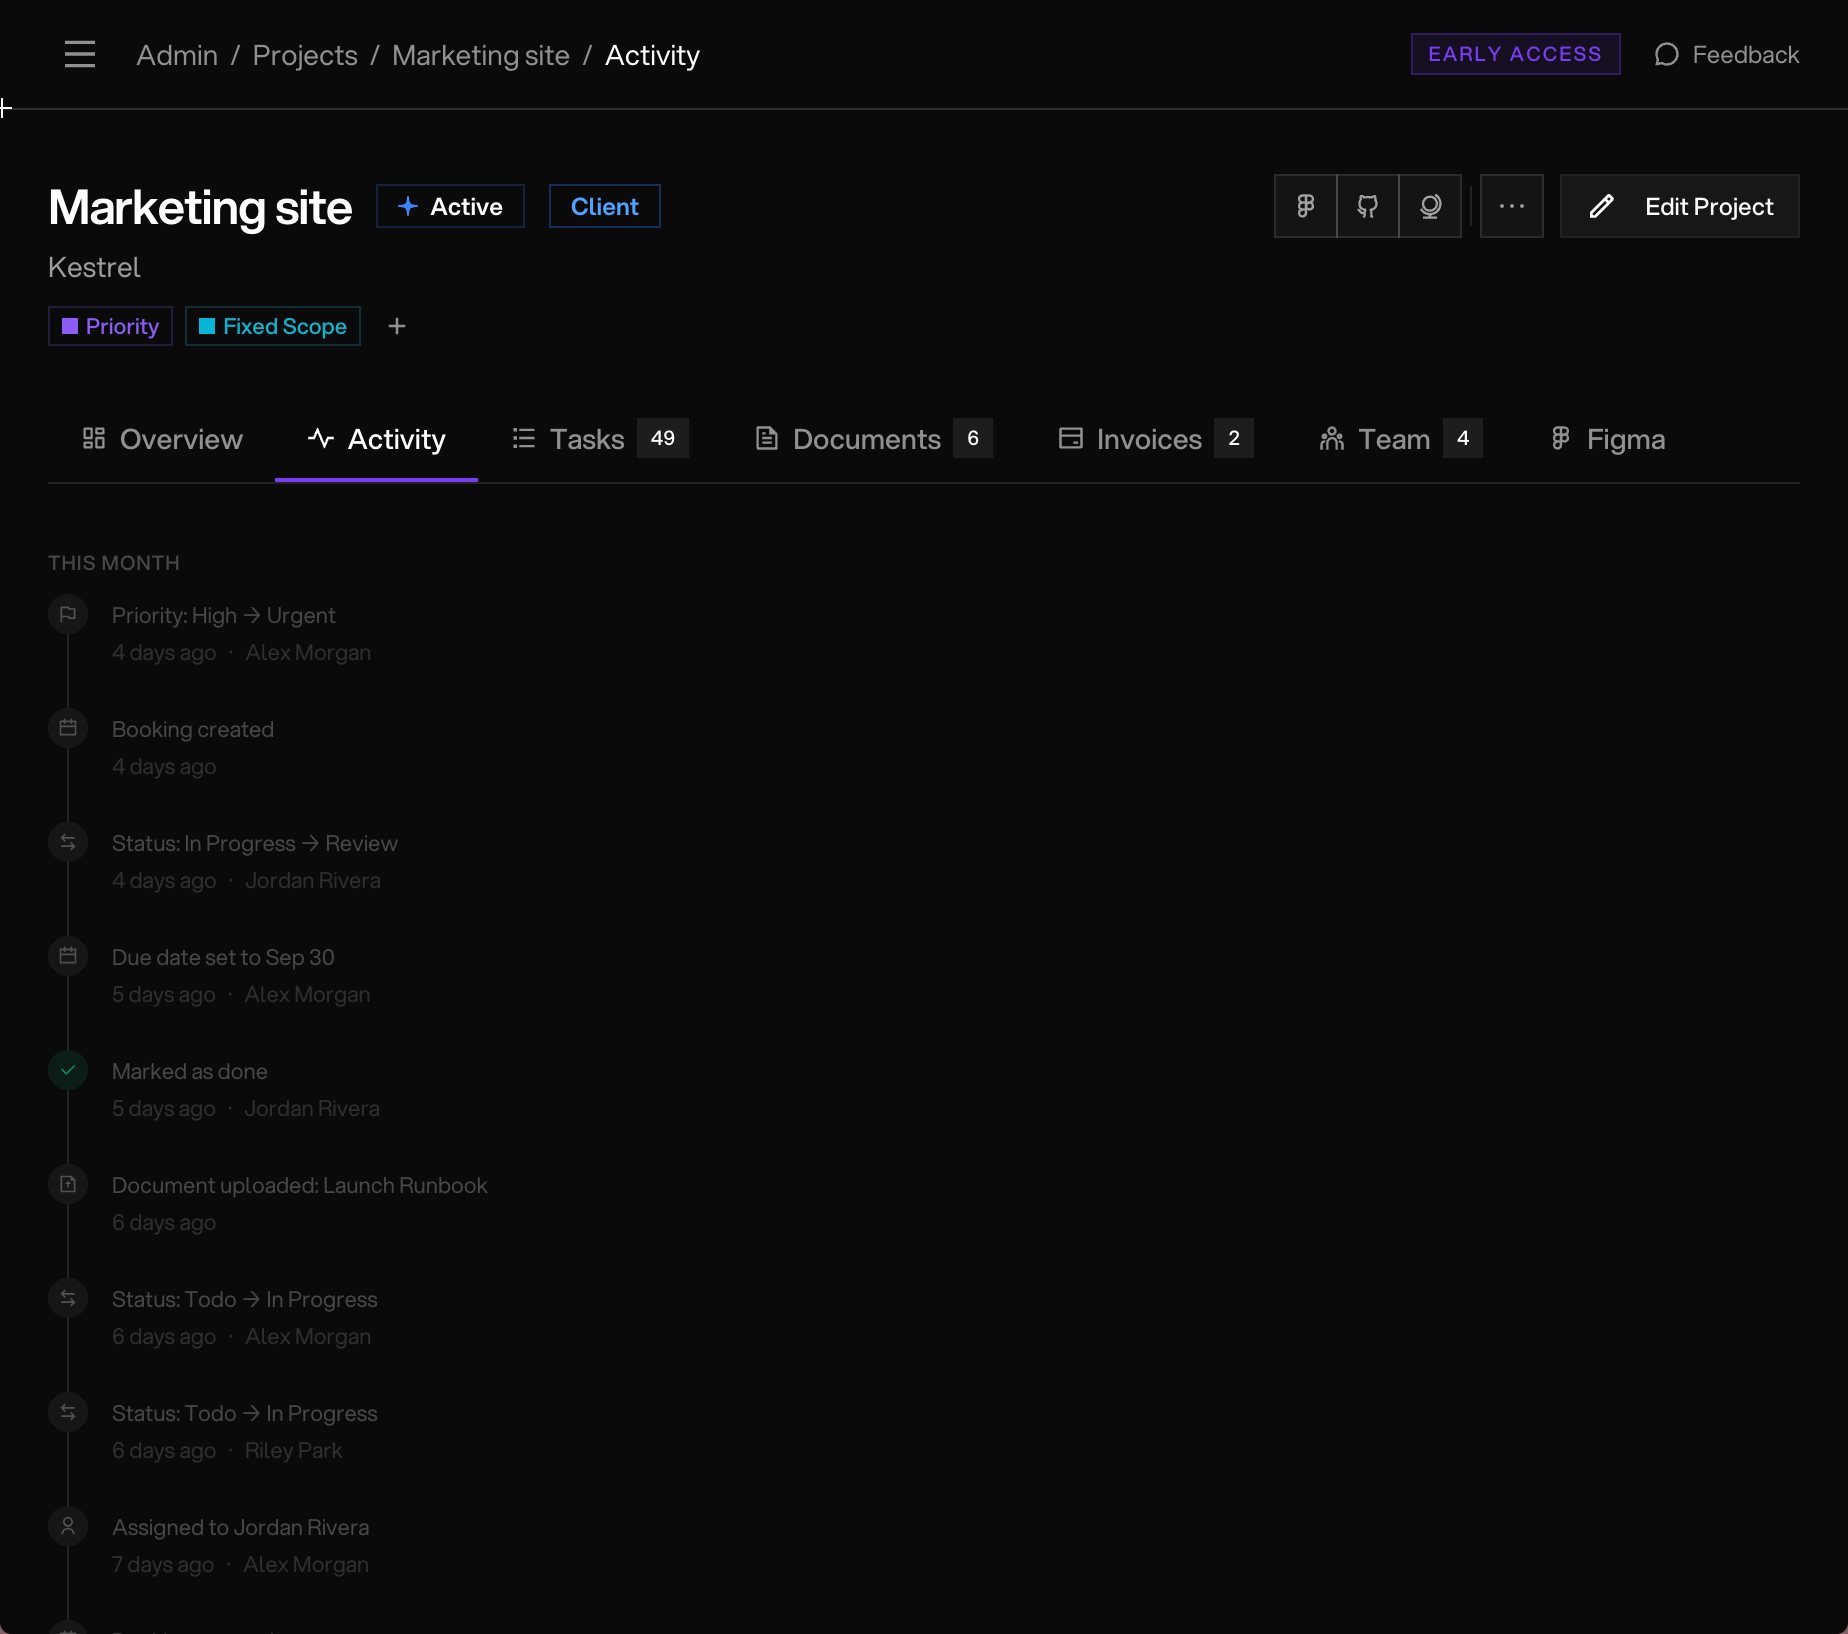Image resolution: width=1848 pixels, height=1634 pixels.
Task: Open the GitHub repository icon button
Action: 1367,206
